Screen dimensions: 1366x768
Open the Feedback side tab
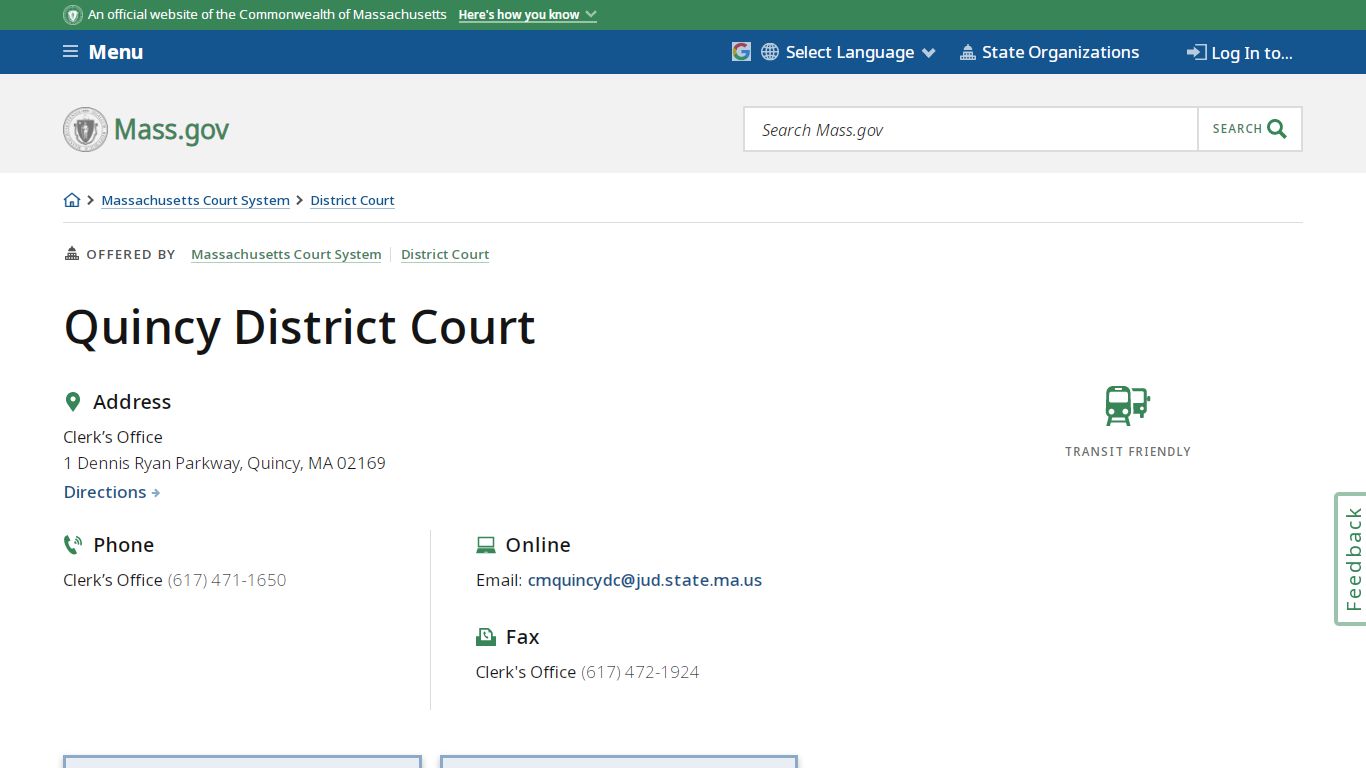coord(1351,559)
